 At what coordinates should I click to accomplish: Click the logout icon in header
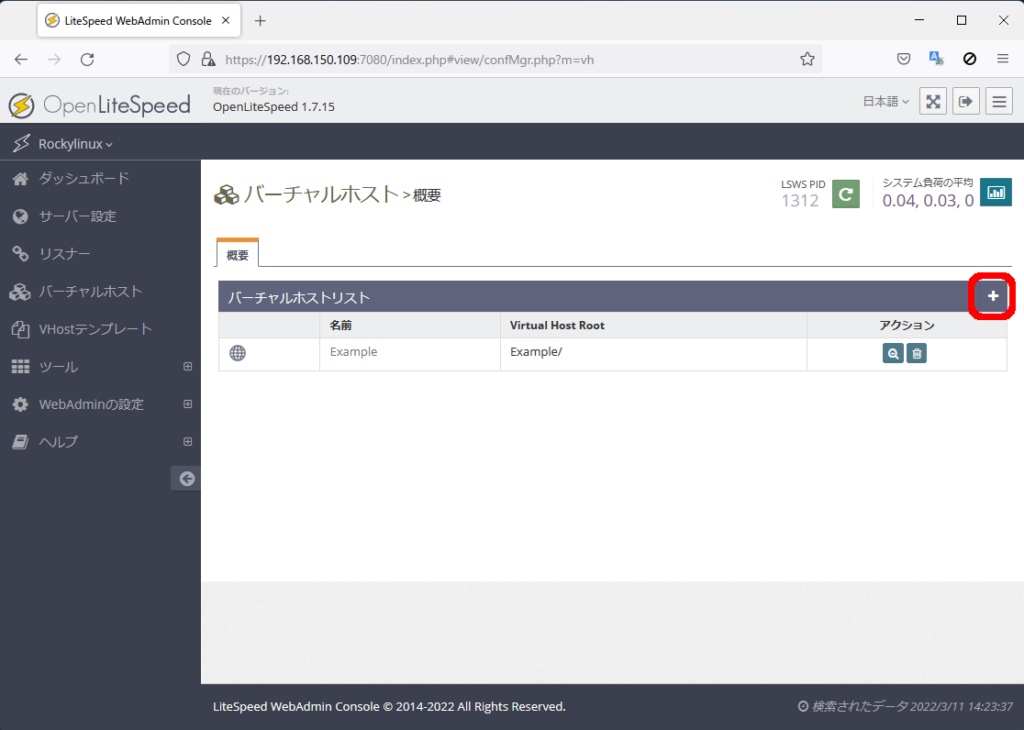coord(966,101)
